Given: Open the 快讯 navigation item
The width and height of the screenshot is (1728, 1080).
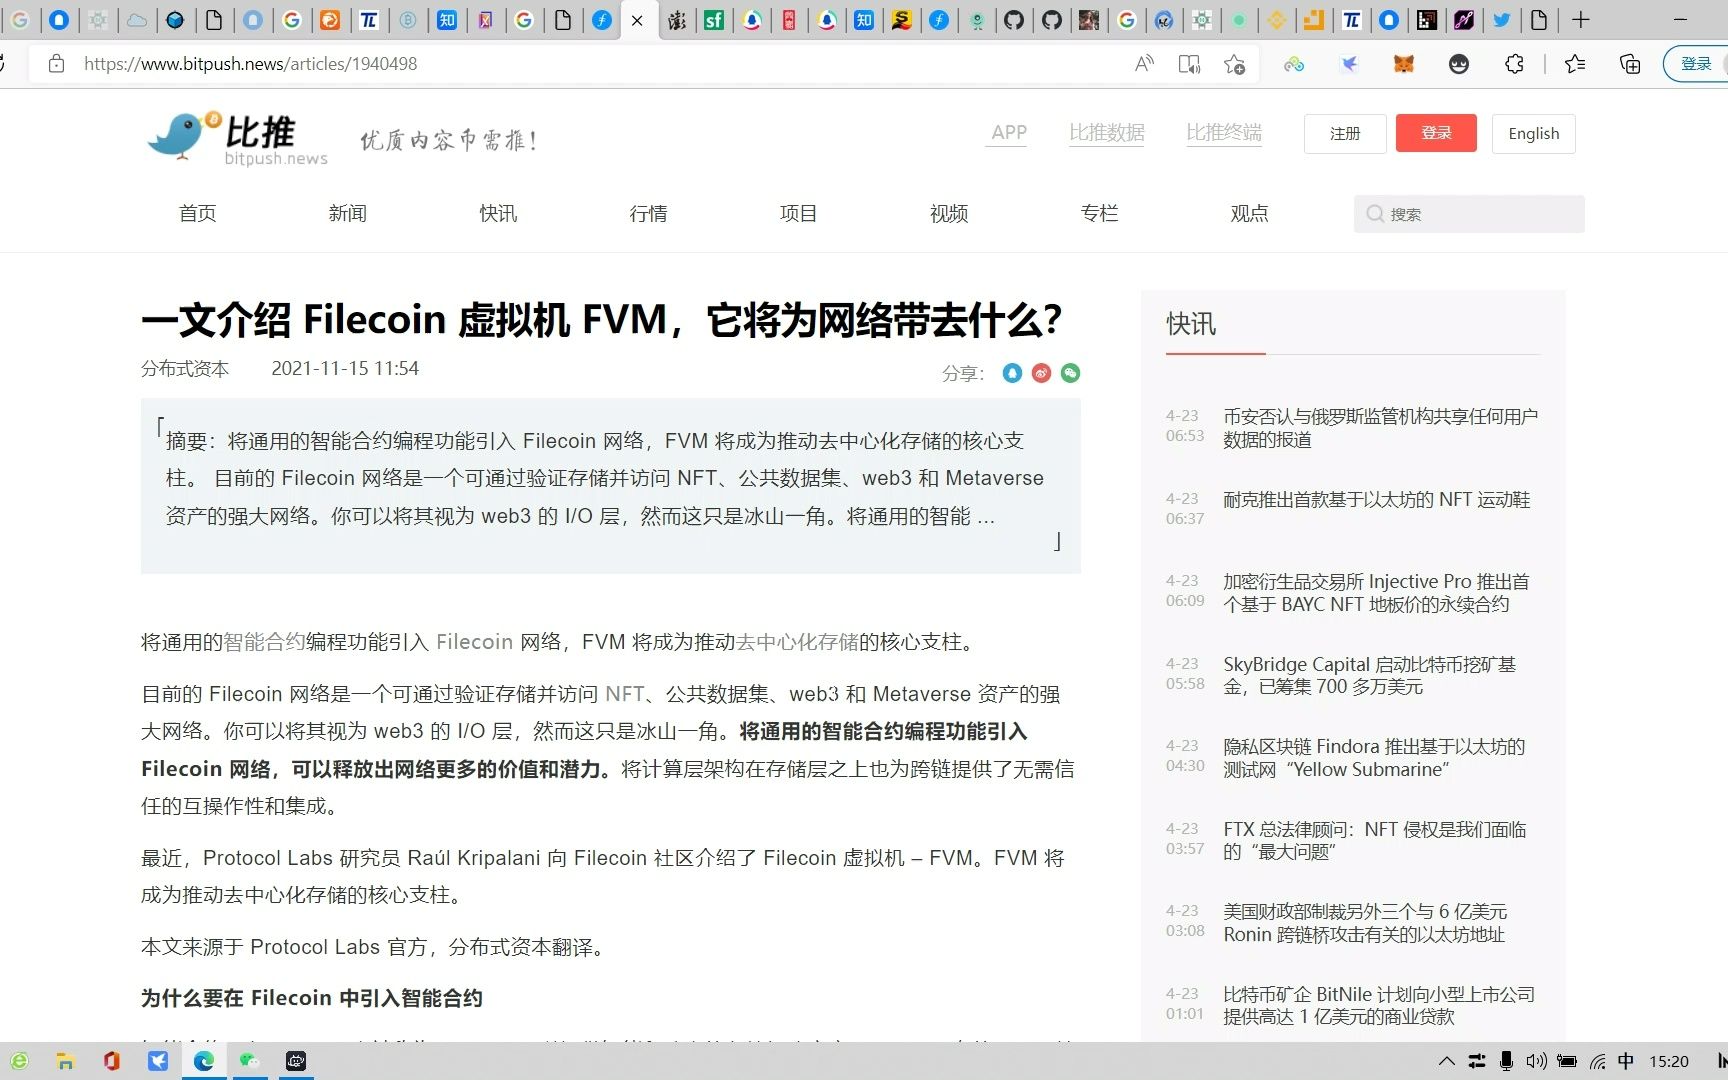Looking at the screenshot, I should click(498, 213).
